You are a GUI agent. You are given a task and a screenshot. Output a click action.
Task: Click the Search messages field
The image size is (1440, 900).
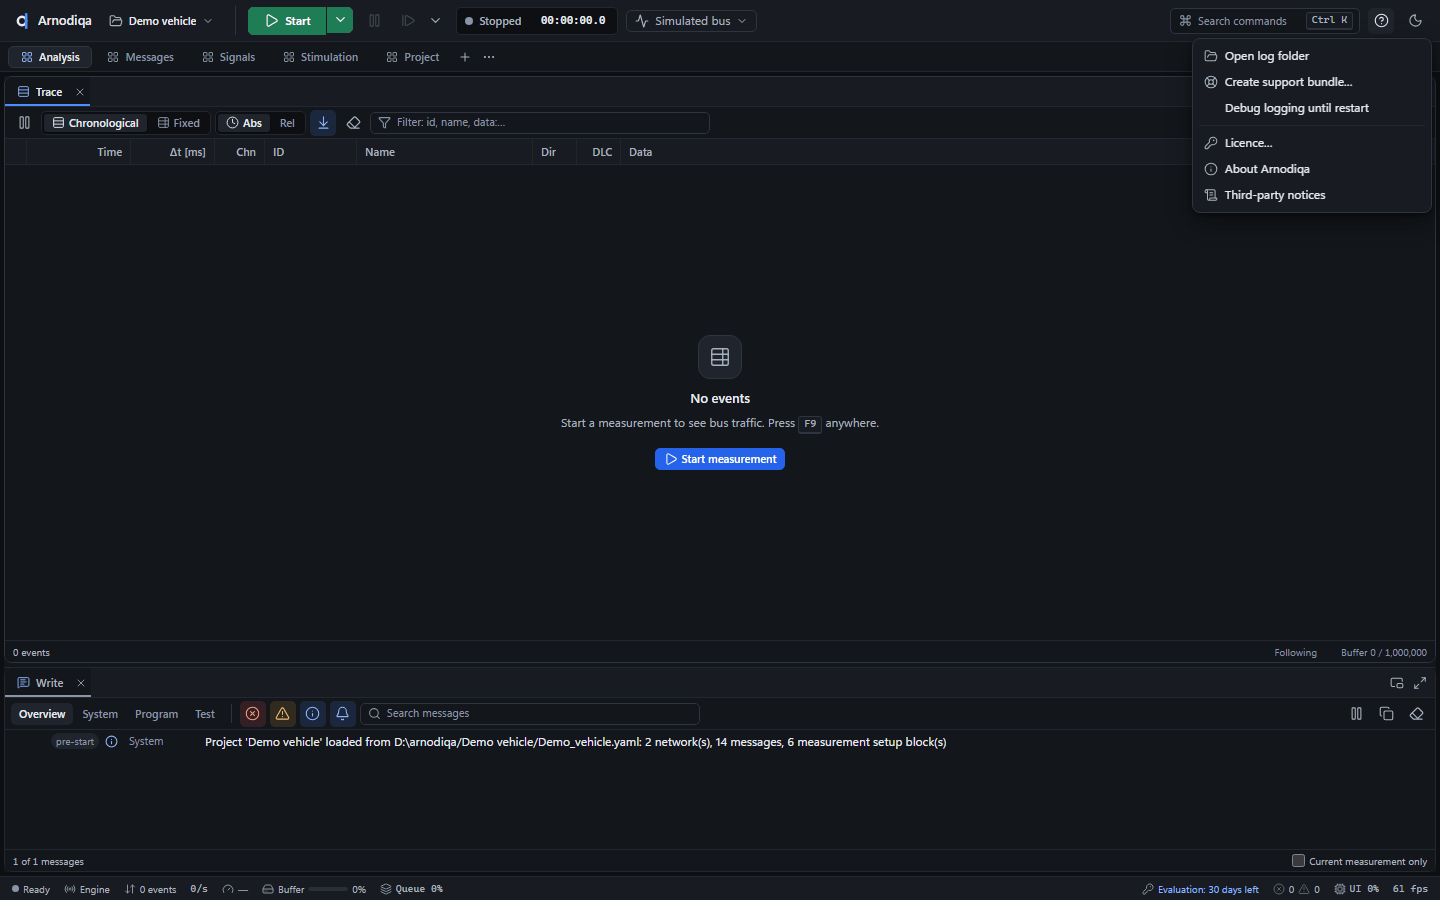coord(530,714)
